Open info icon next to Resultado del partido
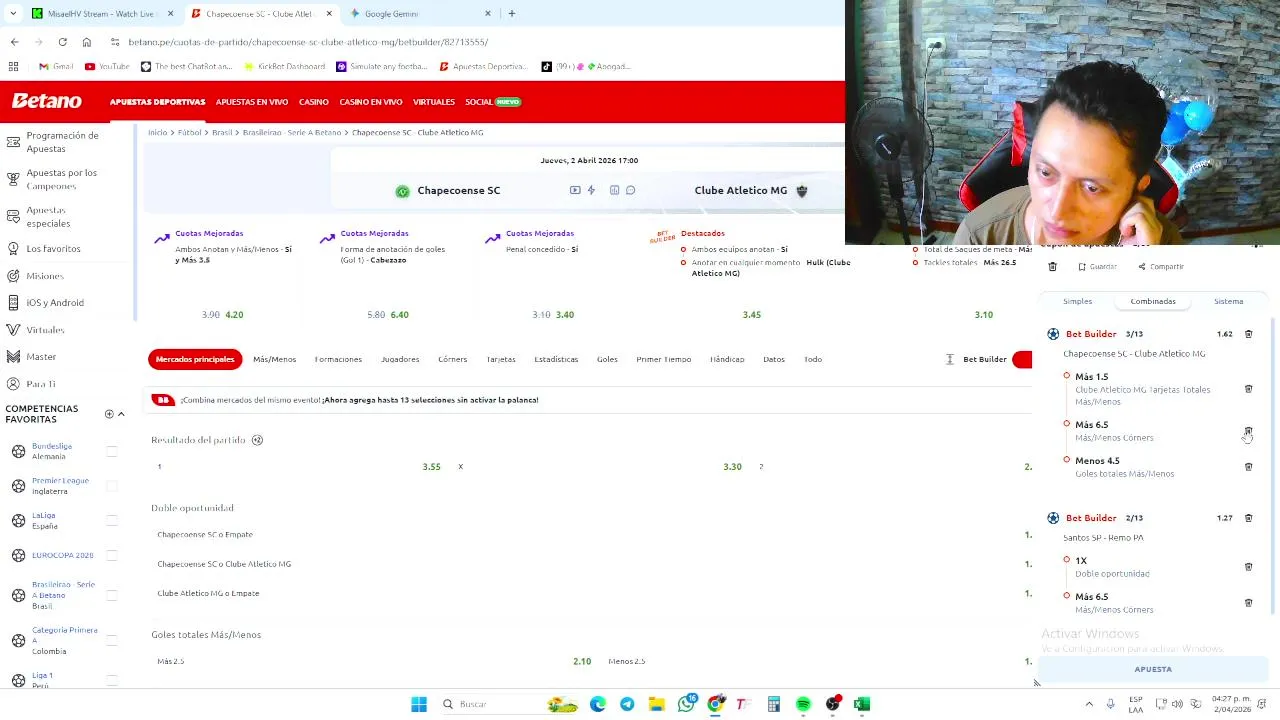Image resolution: width=1280 pixels, height=720 pixels. tap(257, 440)
